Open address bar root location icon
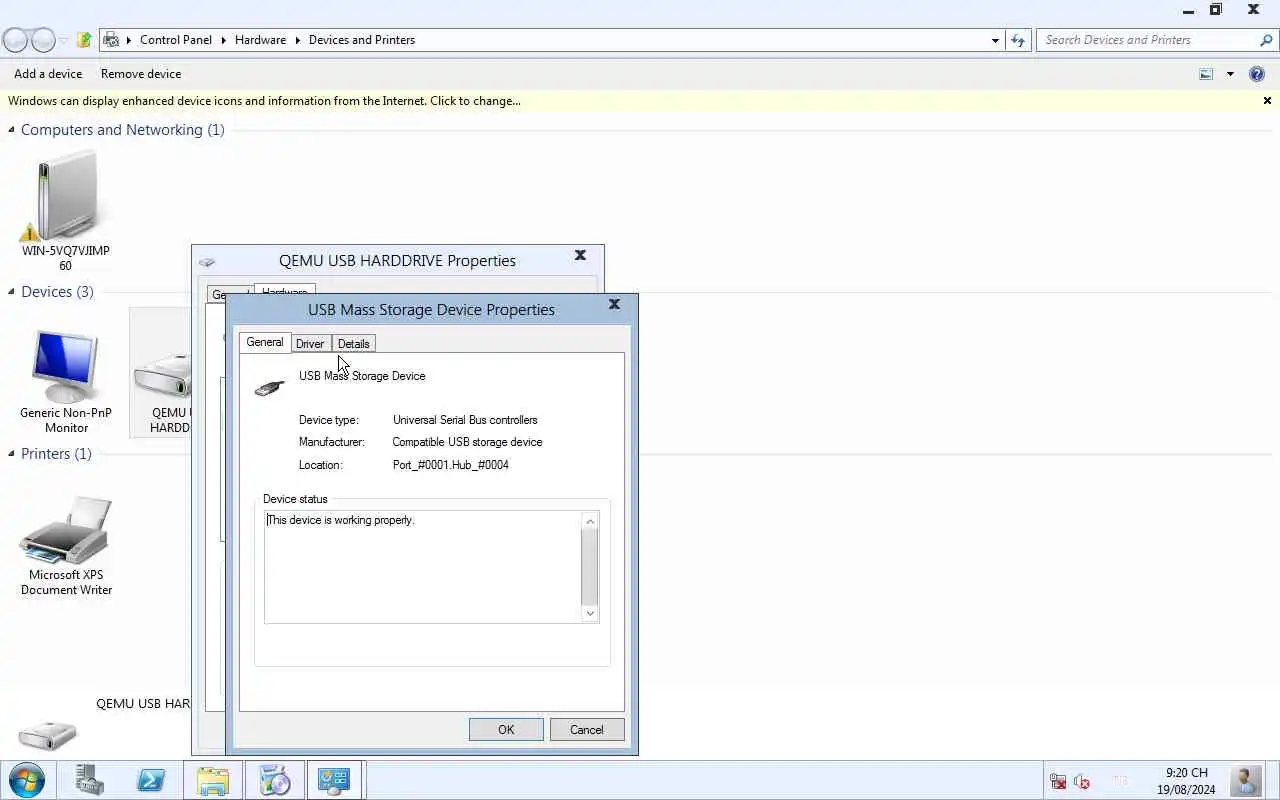1280x800 pixels. pos(112,40)
